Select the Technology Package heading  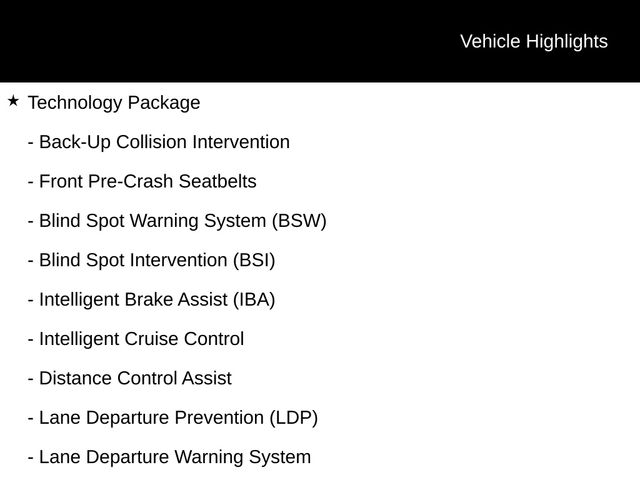(114, 102)
